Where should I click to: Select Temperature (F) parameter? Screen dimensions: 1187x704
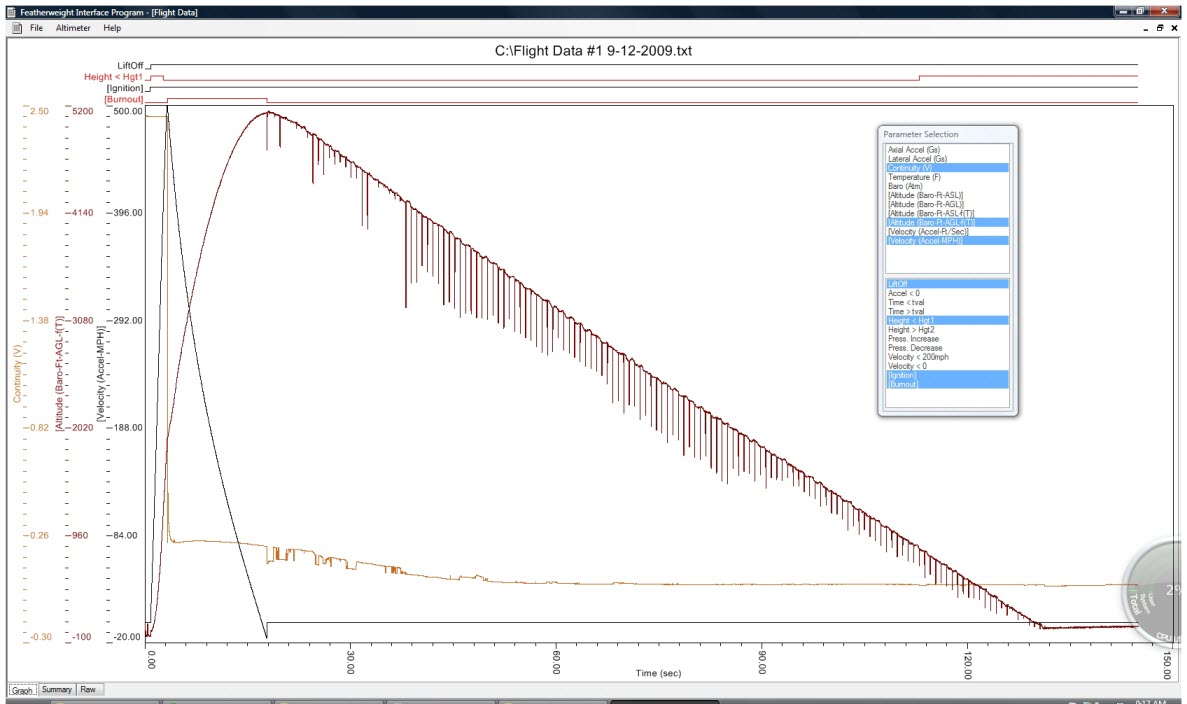coord(947,177)
